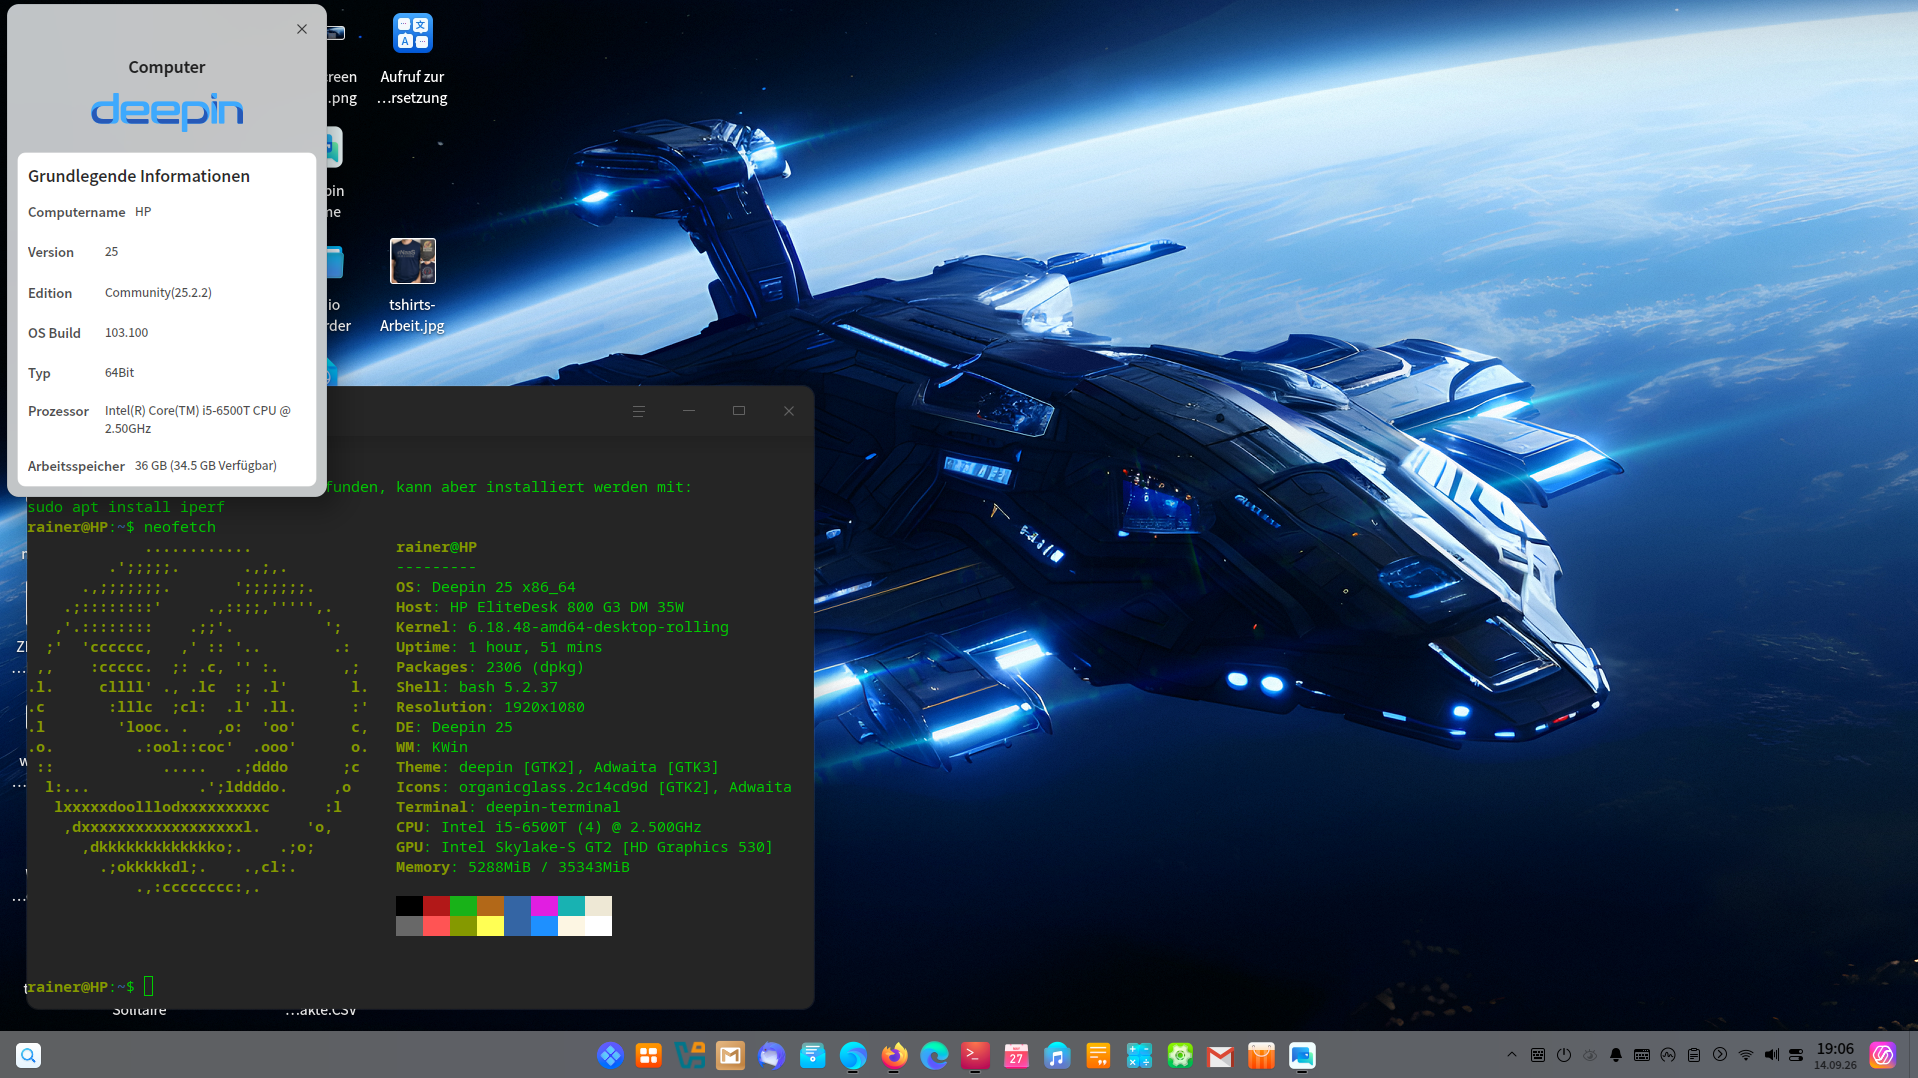Open Firefox from the dock
Screen dimensions: 1918x1078
894,1055
